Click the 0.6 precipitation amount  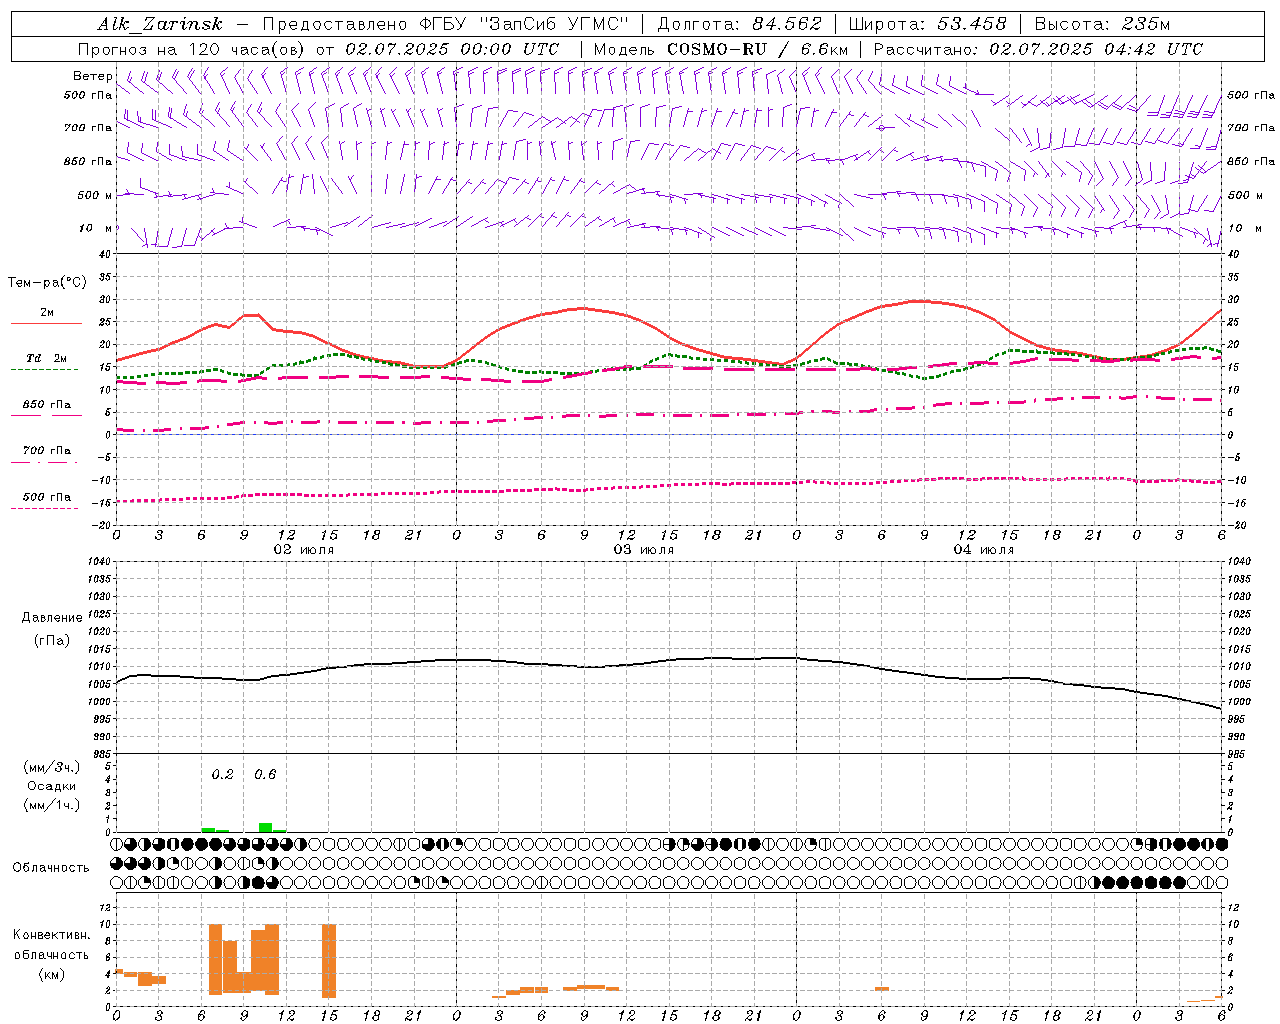pyautogui.click(x=265, y=774)
